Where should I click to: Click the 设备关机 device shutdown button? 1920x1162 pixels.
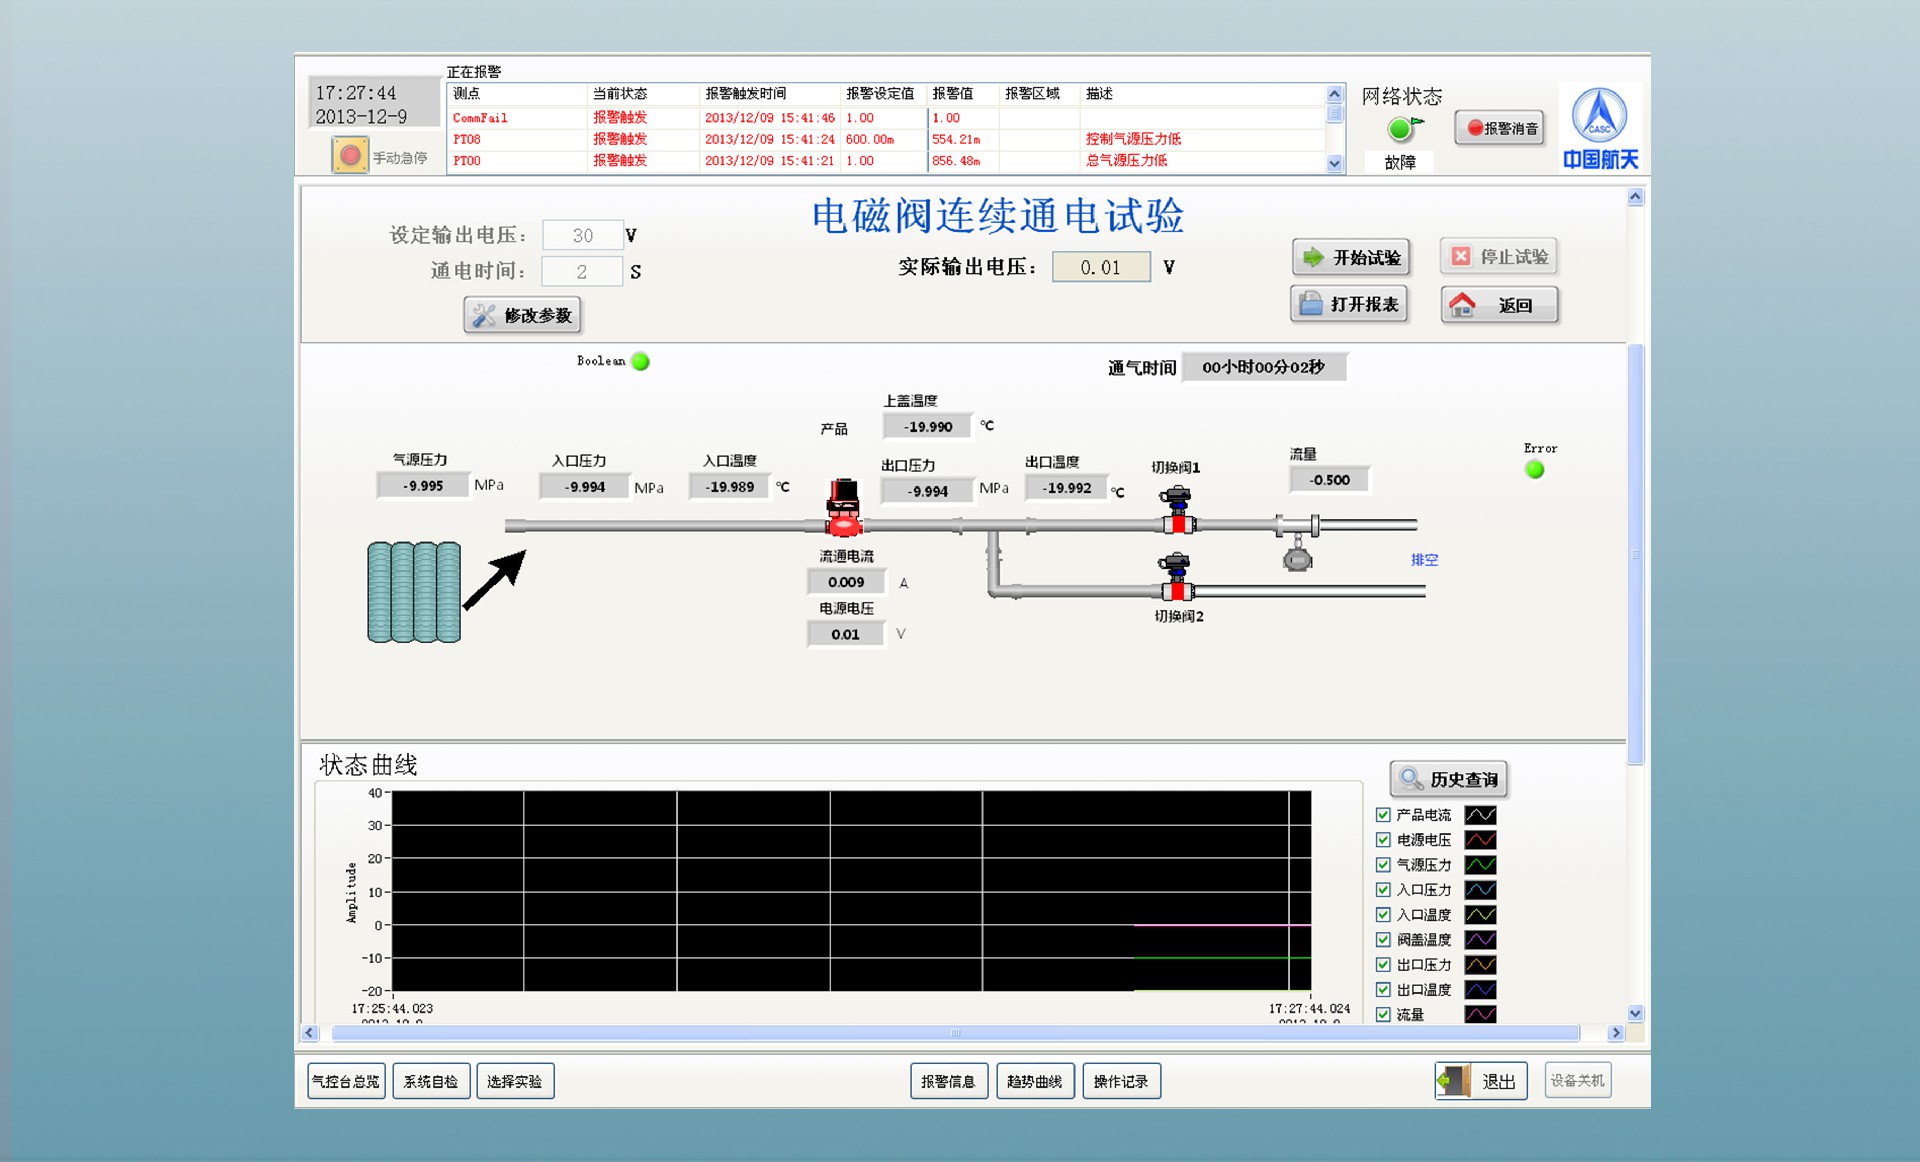[1577, 1081]
